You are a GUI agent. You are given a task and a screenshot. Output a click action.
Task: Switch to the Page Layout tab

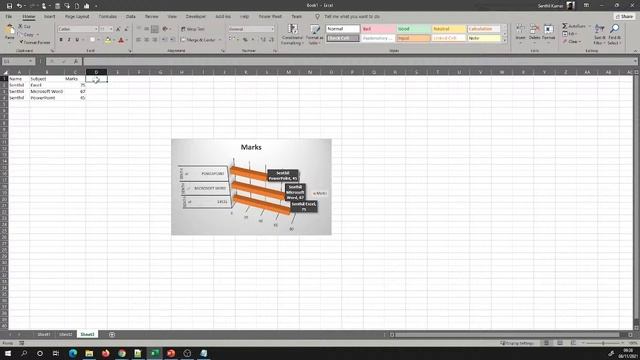tap(77, 17)
